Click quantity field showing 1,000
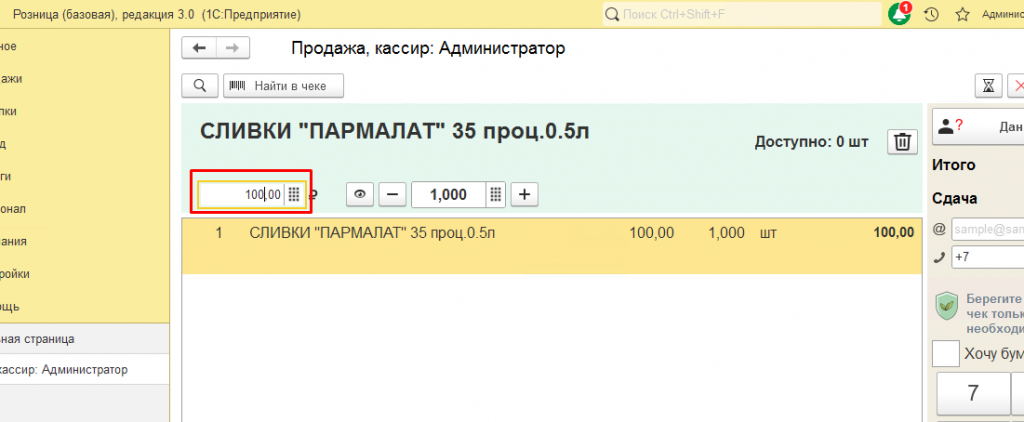The height and width of the screenshot is (422, 1024). tap(449, 194)
